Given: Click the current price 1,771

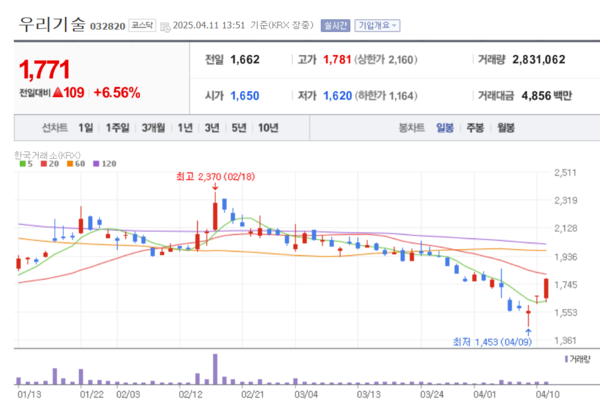Looking at the screenshot, I should (44, 70).
